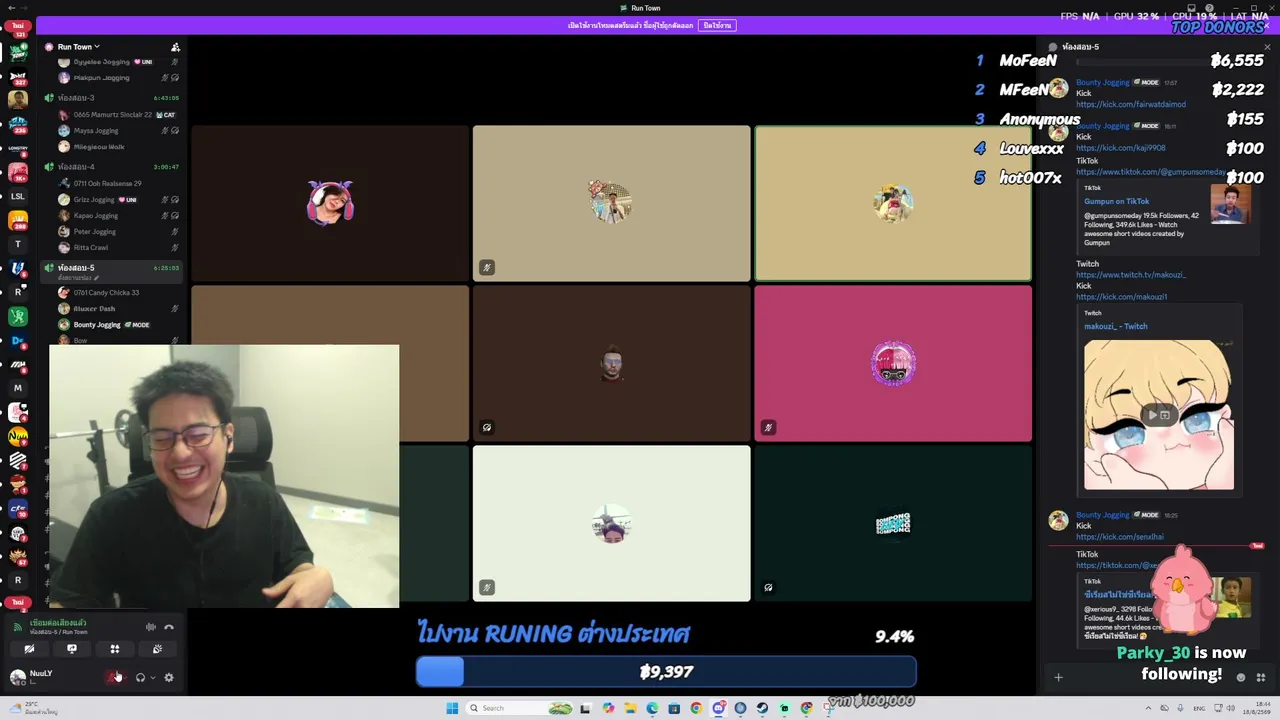The image size is (1280, 720).
Task: Turn on camera in voice panel
Action: click(29, 649)
